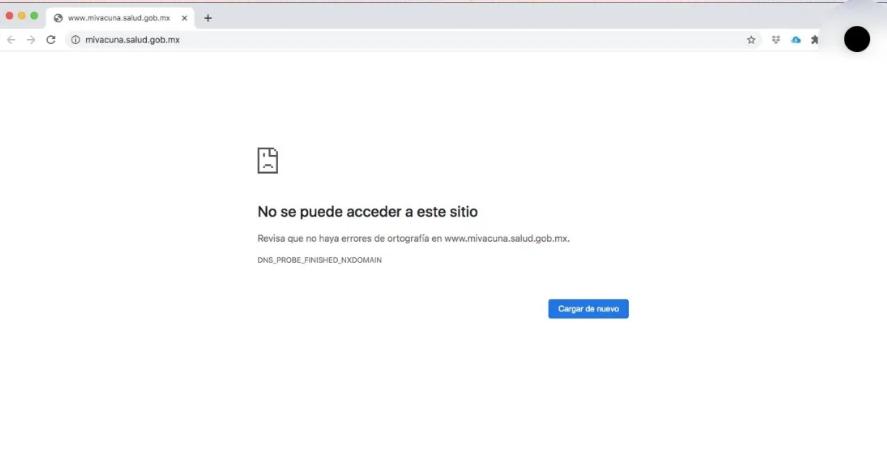The width and height of the screenshot is (887, 466).
Task: Reload the page with the toolbar refresh icon
Action: click(x=51, y=40)
